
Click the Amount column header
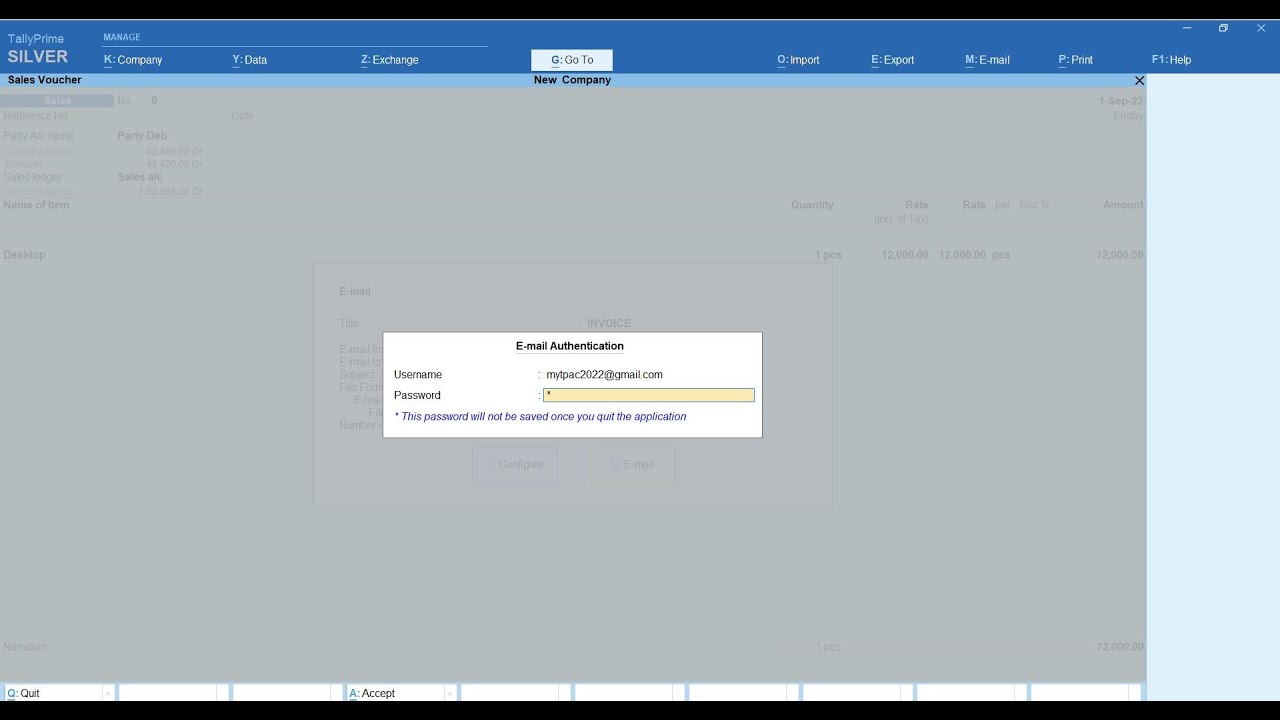point(1123,205)
